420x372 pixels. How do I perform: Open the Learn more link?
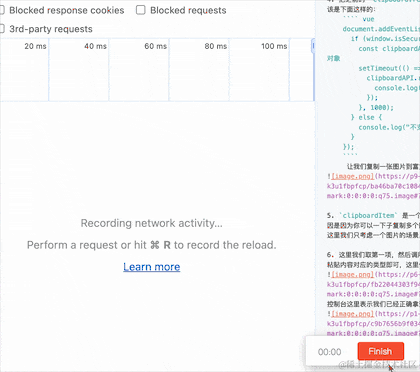[x=152, y=267]
